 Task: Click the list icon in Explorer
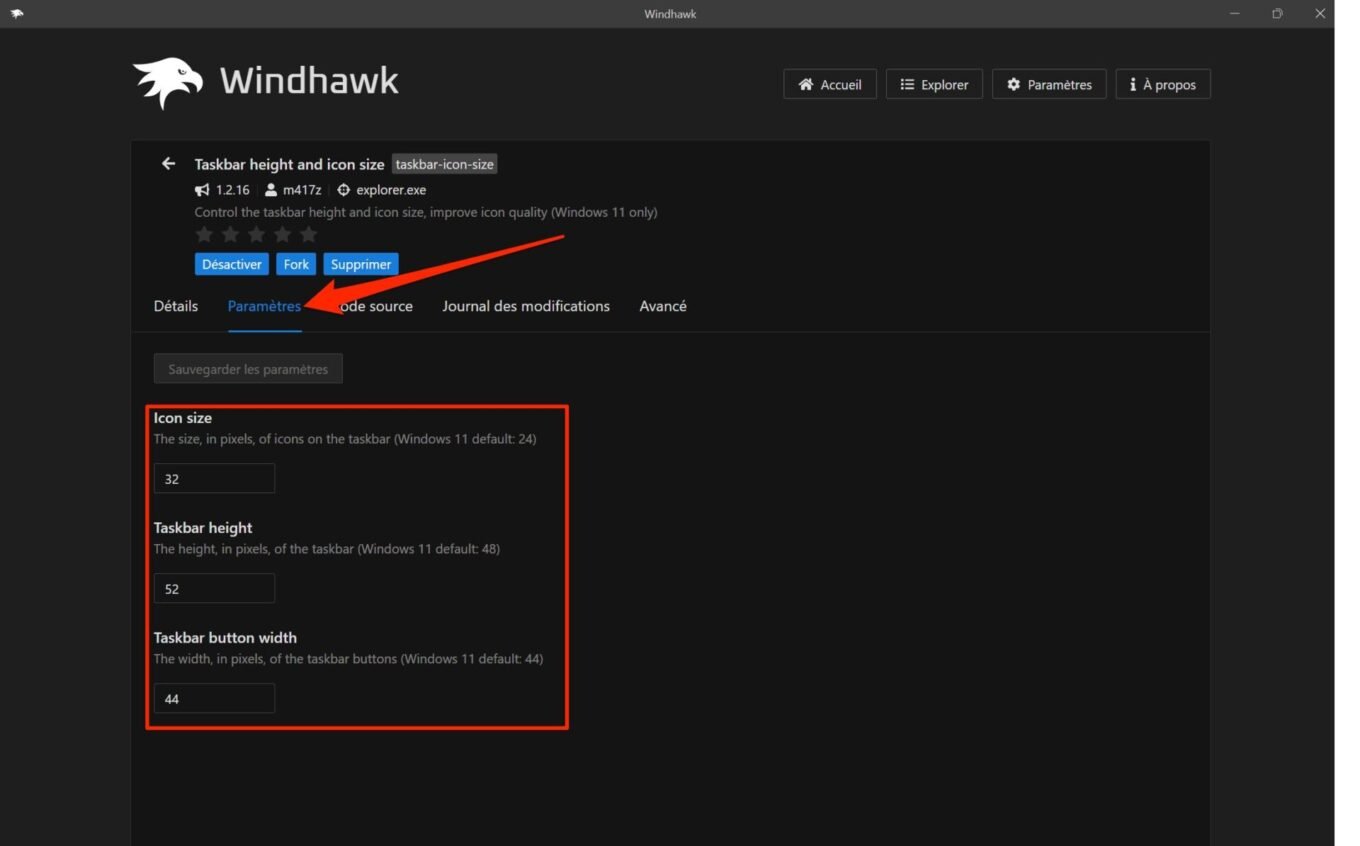coord(907,84)
